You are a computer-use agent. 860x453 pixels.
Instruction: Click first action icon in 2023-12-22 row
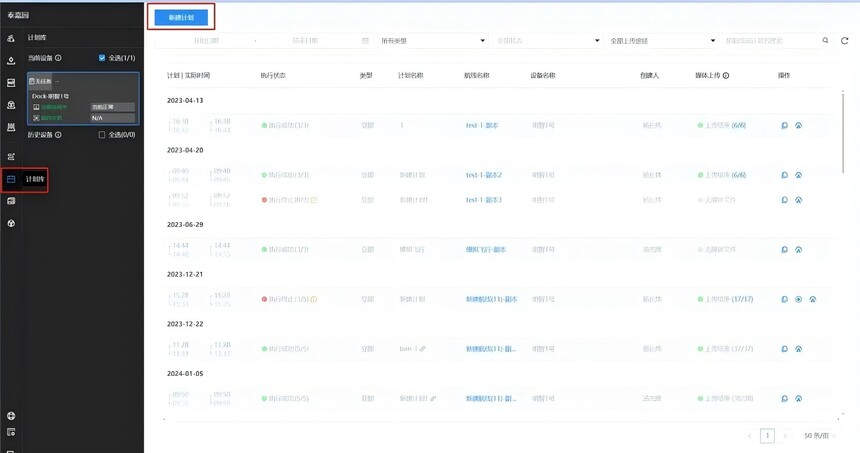tap(784, 349)
